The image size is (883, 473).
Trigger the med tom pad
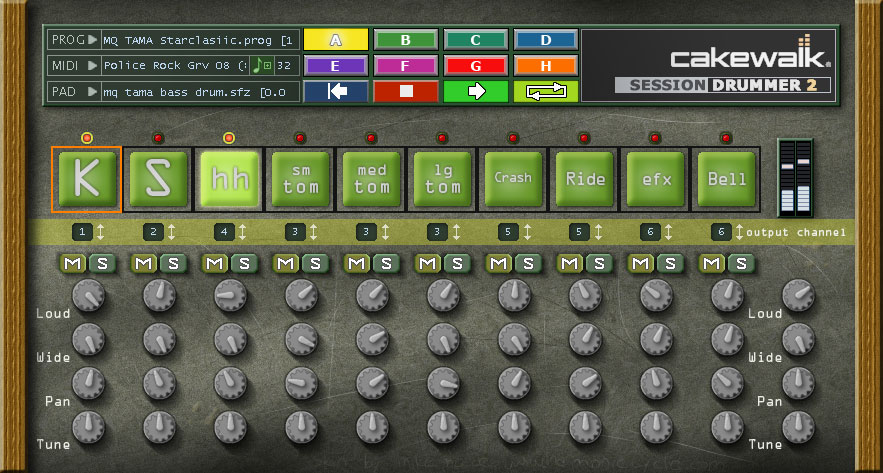pos(371,179)
